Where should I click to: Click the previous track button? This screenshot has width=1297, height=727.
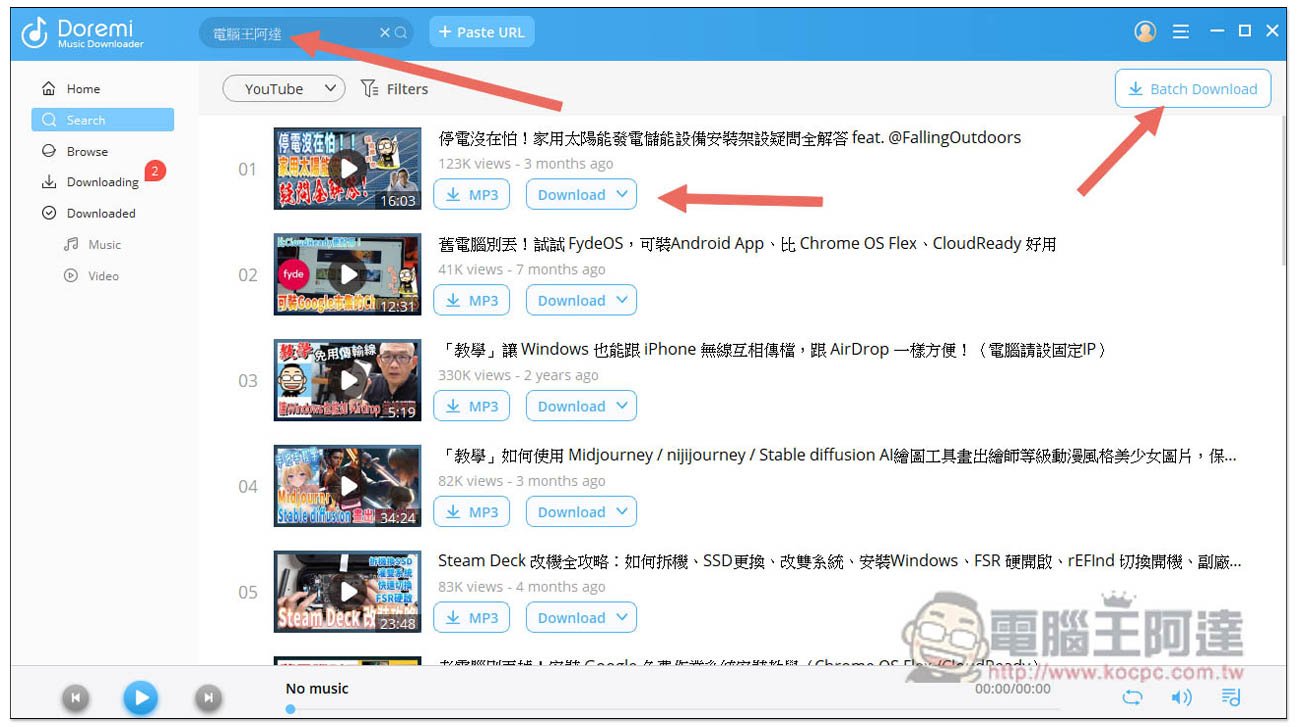[76, 697]
